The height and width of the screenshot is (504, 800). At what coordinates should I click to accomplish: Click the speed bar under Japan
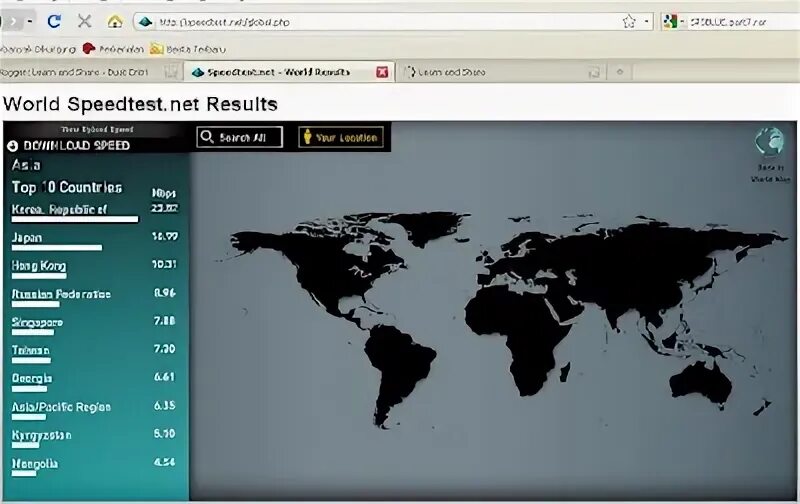[57, 248]
